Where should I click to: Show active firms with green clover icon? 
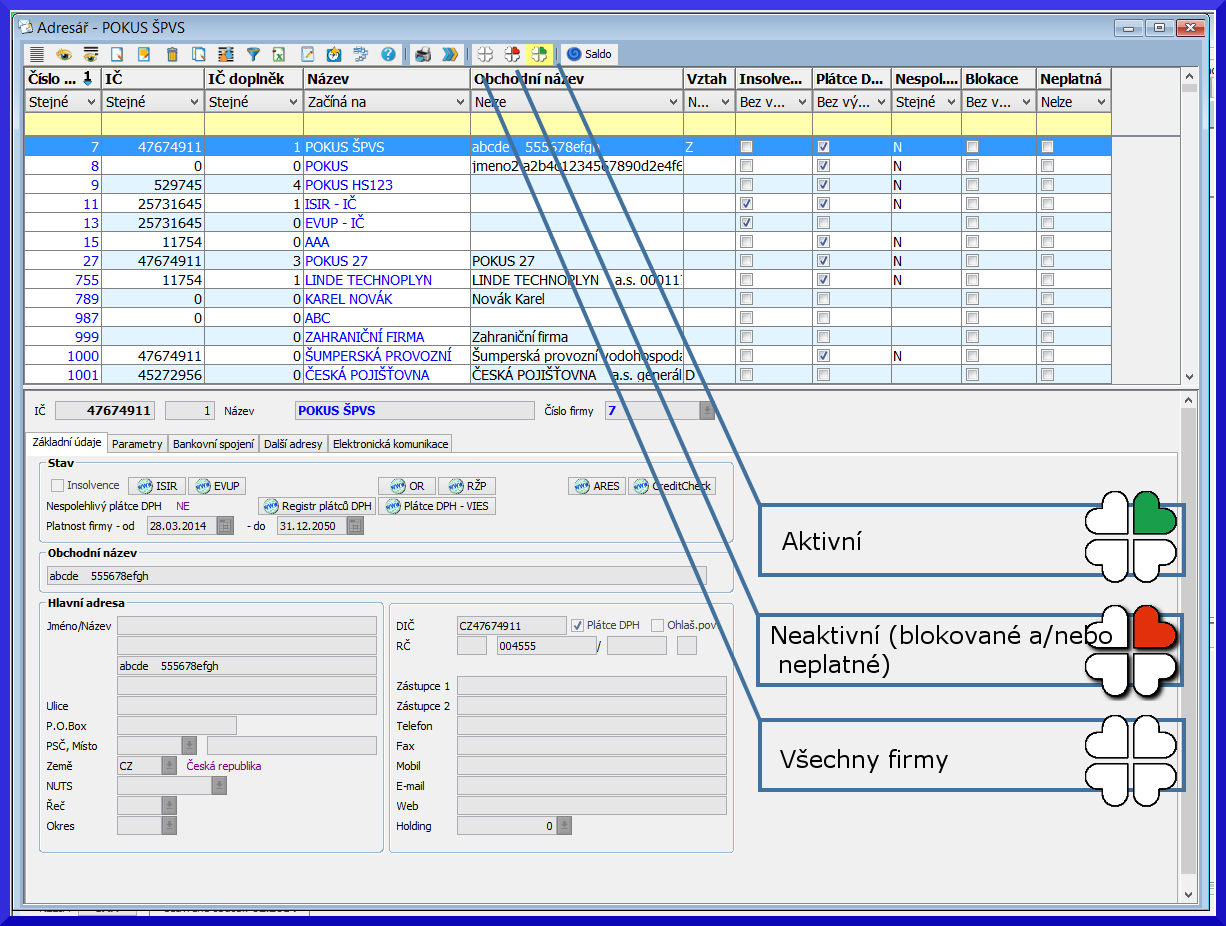[538, 54]
